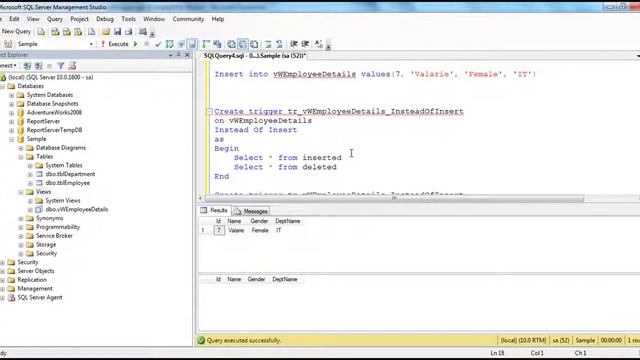Switch output to Results to Grid
The width and height of the screenshot is (640, 360).
243,44
